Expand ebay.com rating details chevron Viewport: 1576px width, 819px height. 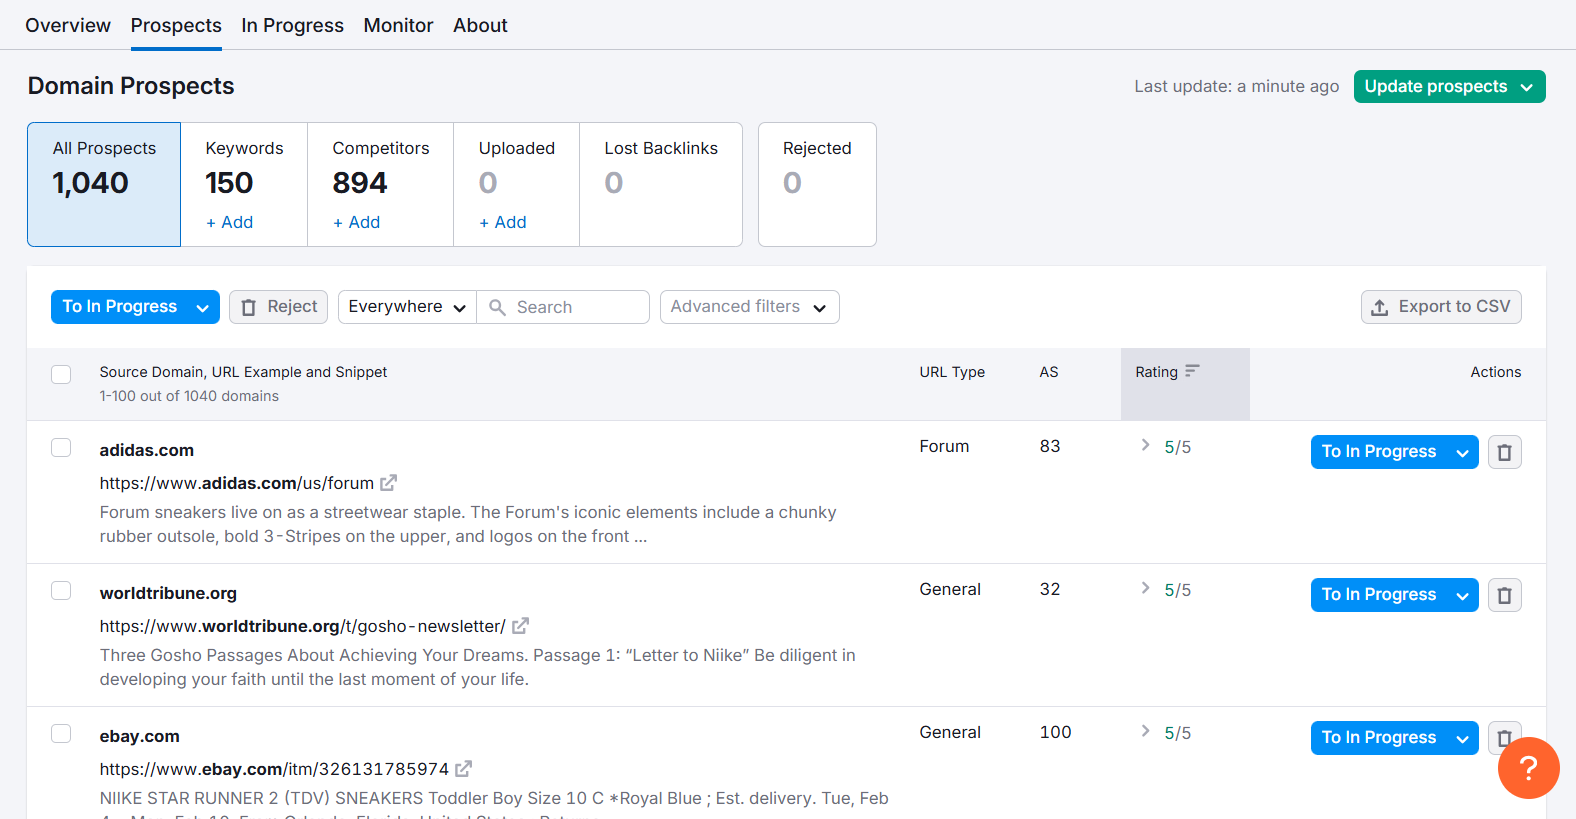(x=1145, y=731)
